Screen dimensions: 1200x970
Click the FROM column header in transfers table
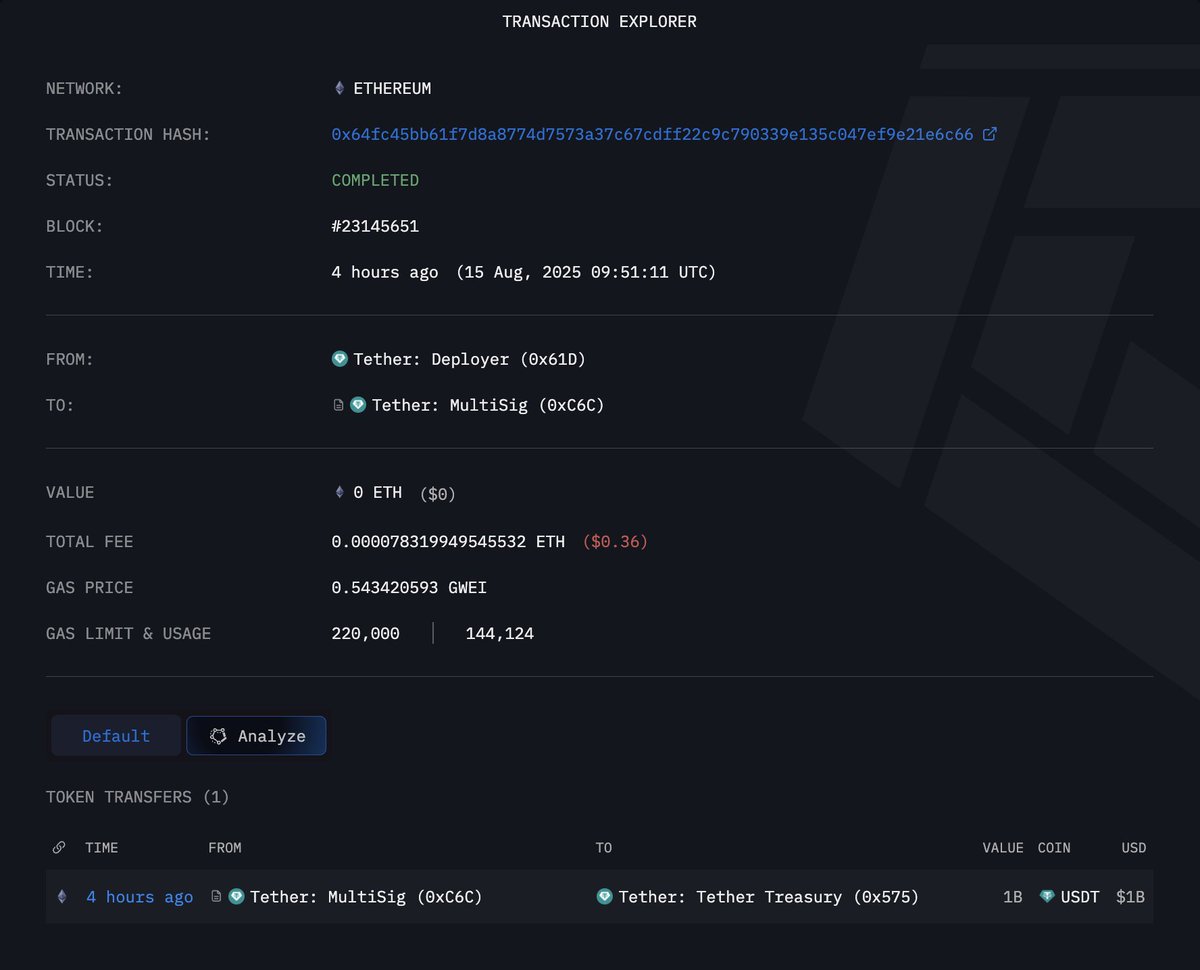coord(225,847)
